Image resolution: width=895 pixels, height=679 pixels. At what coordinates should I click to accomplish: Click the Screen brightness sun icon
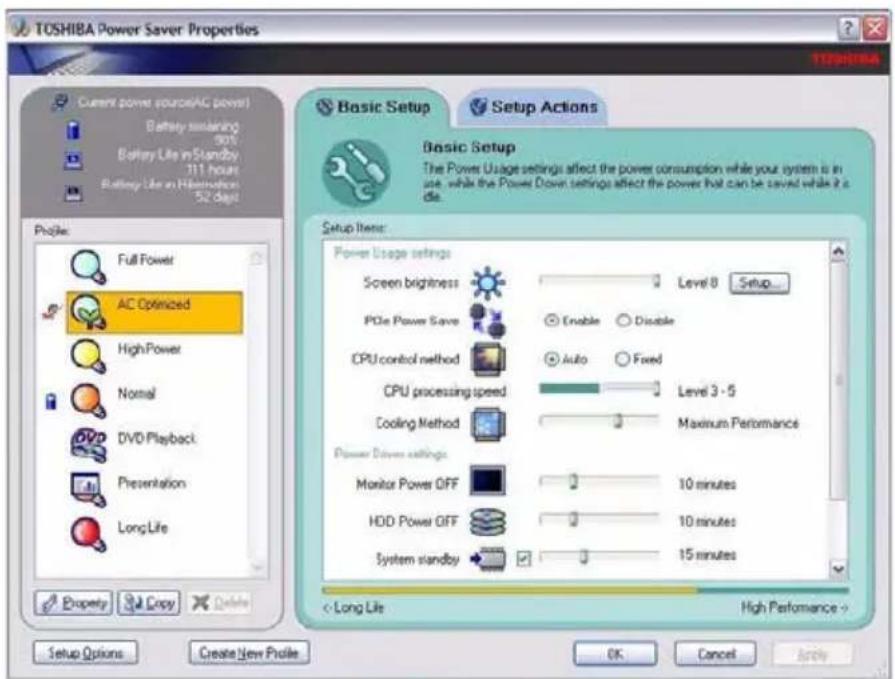(x=487, y=282)
